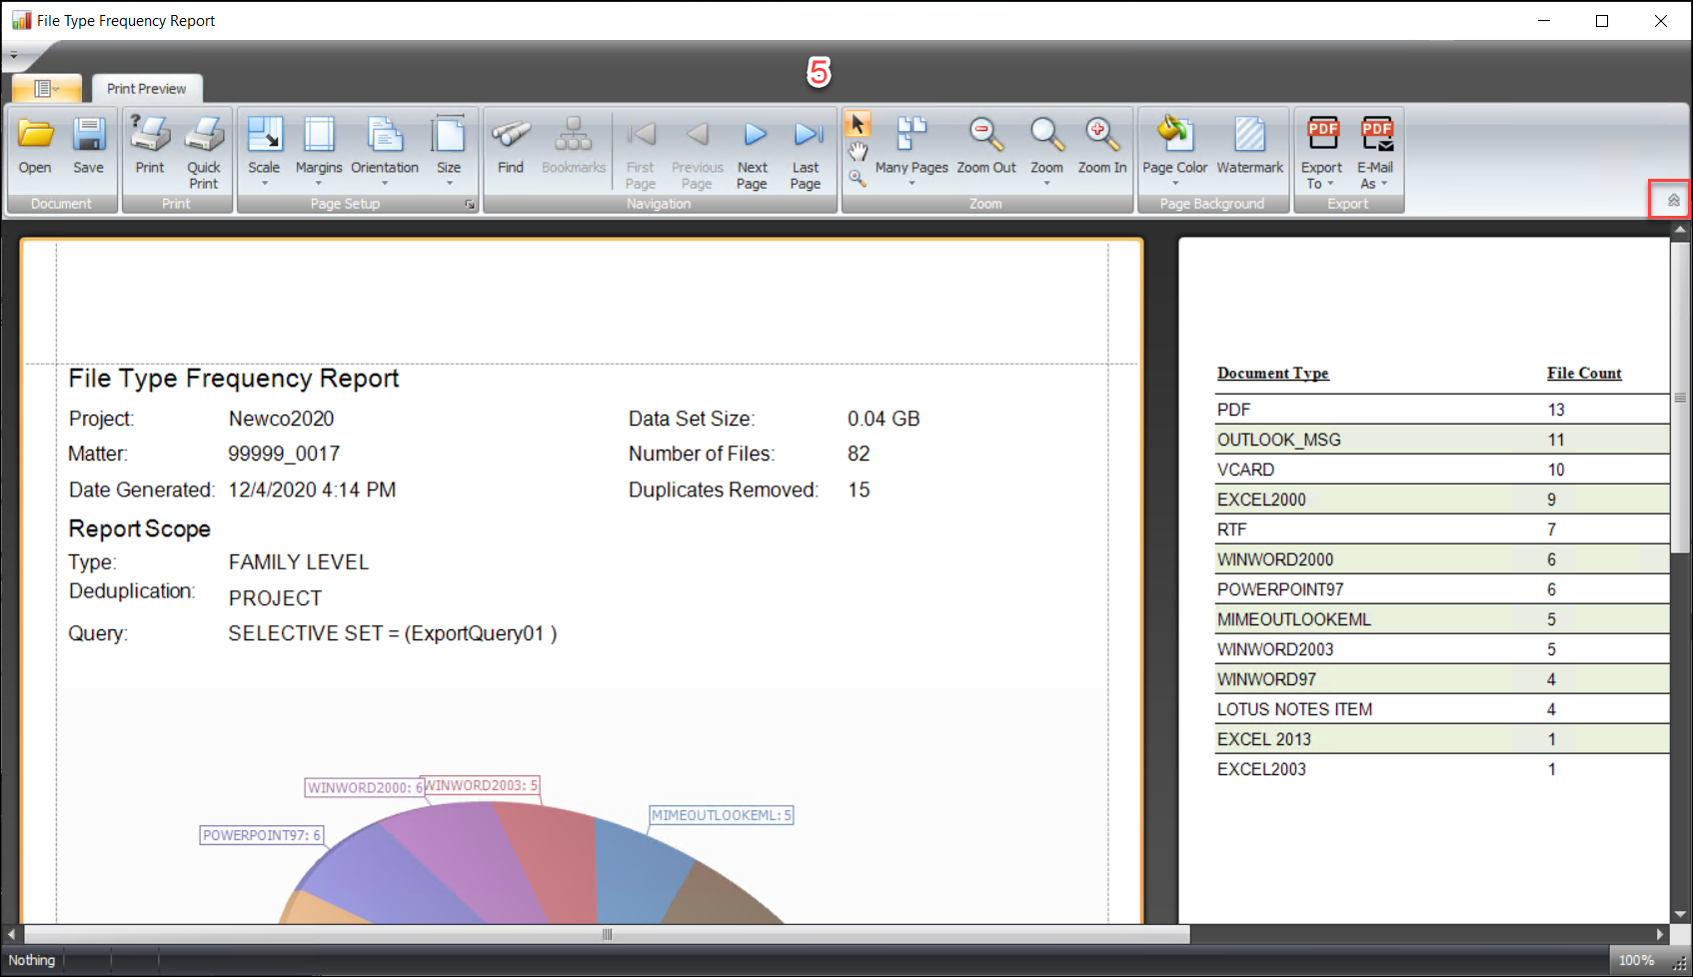Open the Many Pages layout options
The height and width of the screenshot is (977, 1693).
click(912, 151)
